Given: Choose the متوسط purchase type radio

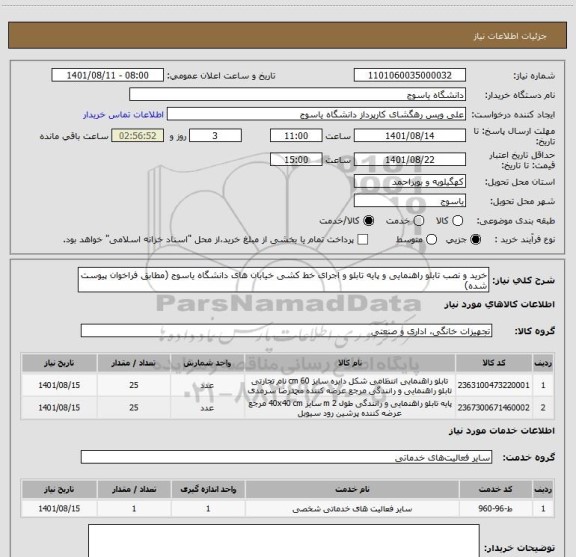Looking at the screenshot, I should [431, 240].
